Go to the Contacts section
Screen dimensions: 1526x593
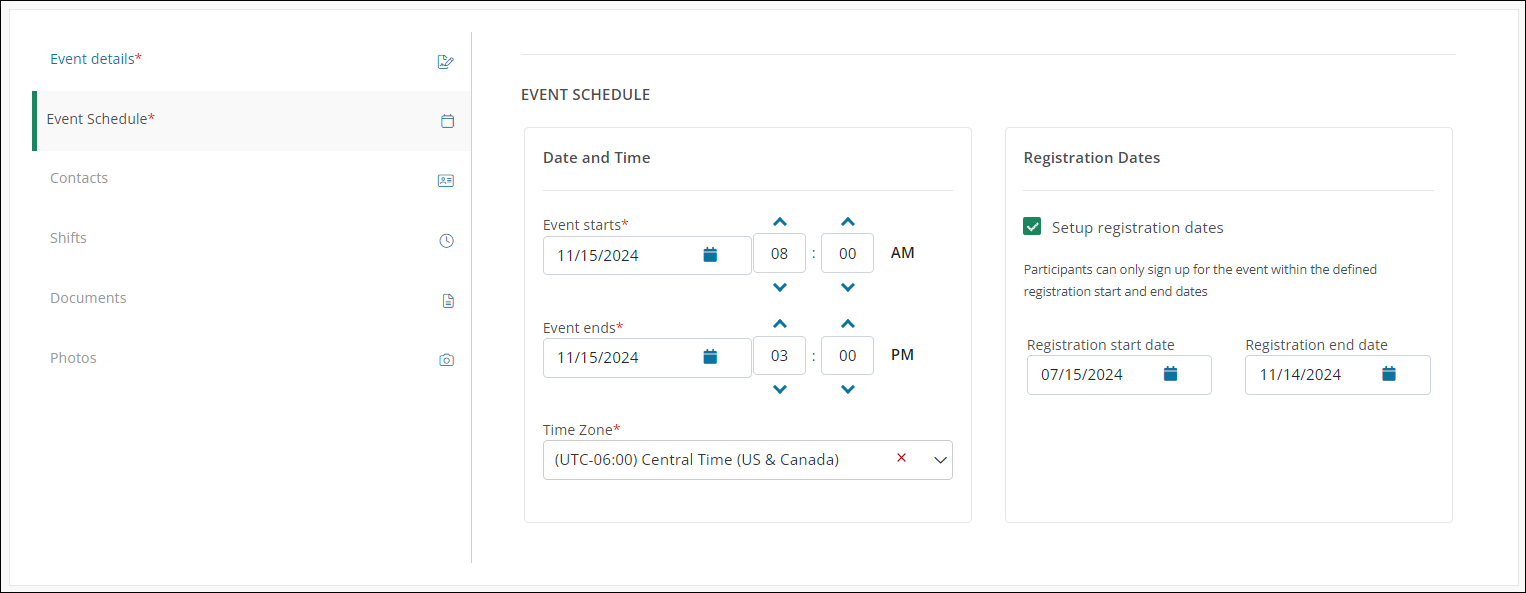(79, 178)
